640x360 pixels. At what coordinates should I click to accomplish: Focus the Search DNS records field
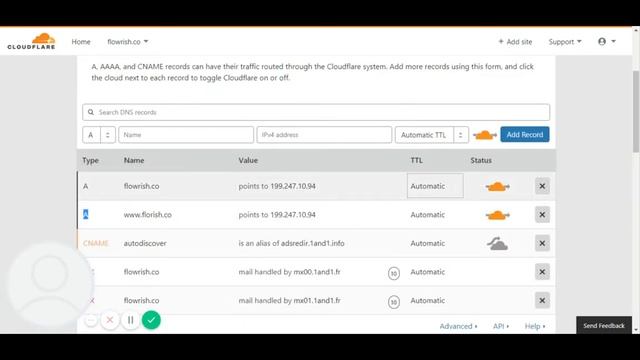pos(316,112)
